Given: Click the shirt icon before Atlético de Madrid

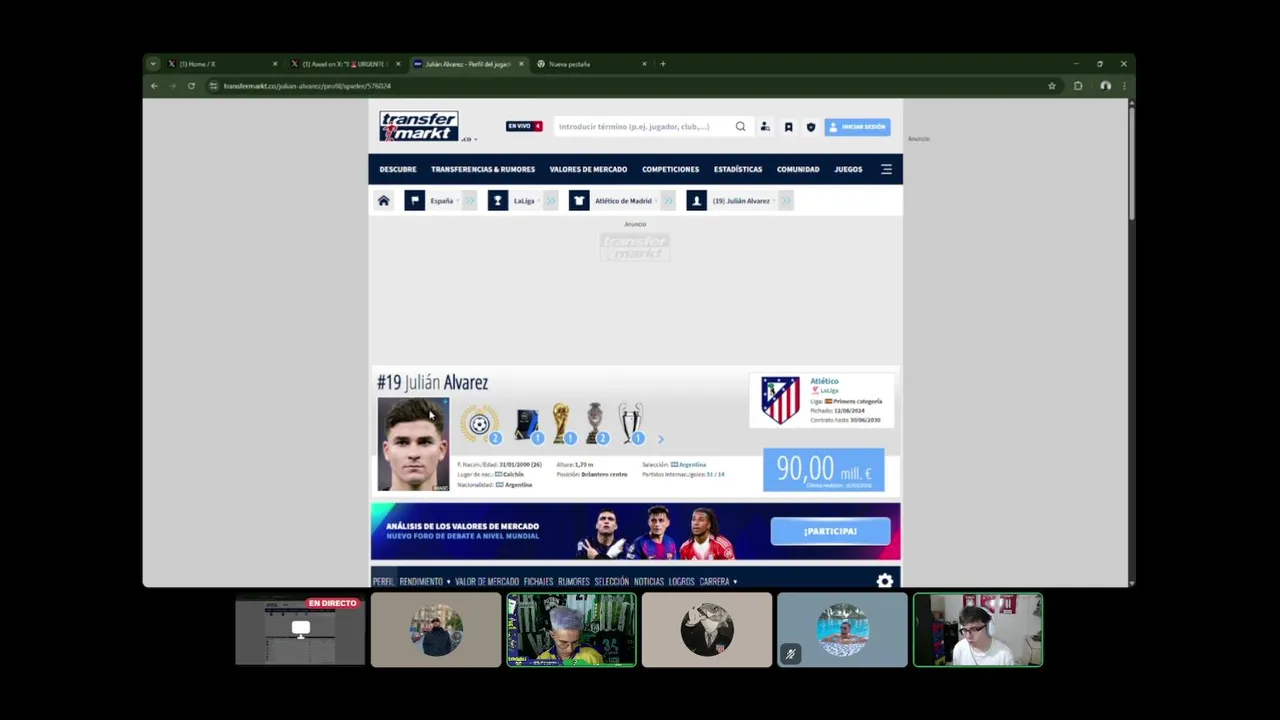Looking at the screenshot, I should (x=579, y=201).
